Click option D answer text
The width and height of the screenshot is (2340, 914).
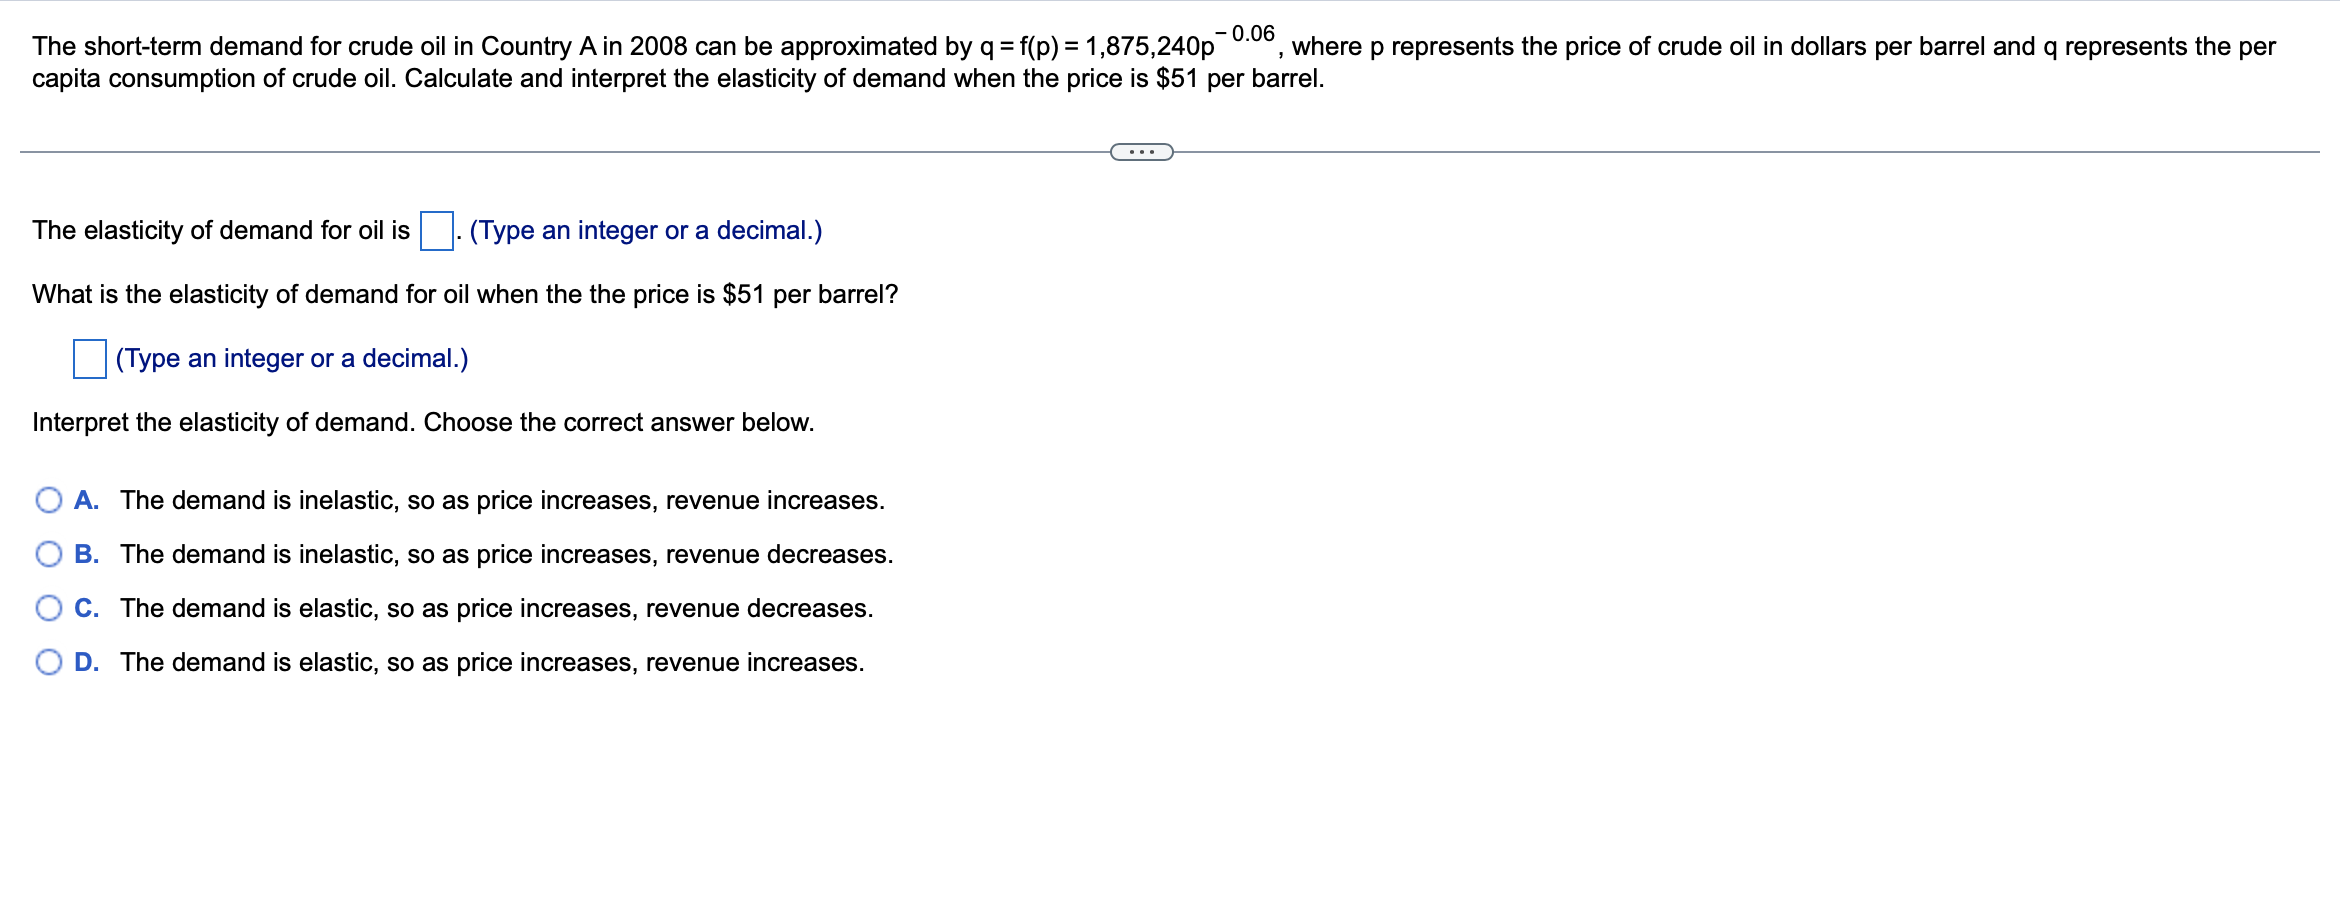[490, 661]
